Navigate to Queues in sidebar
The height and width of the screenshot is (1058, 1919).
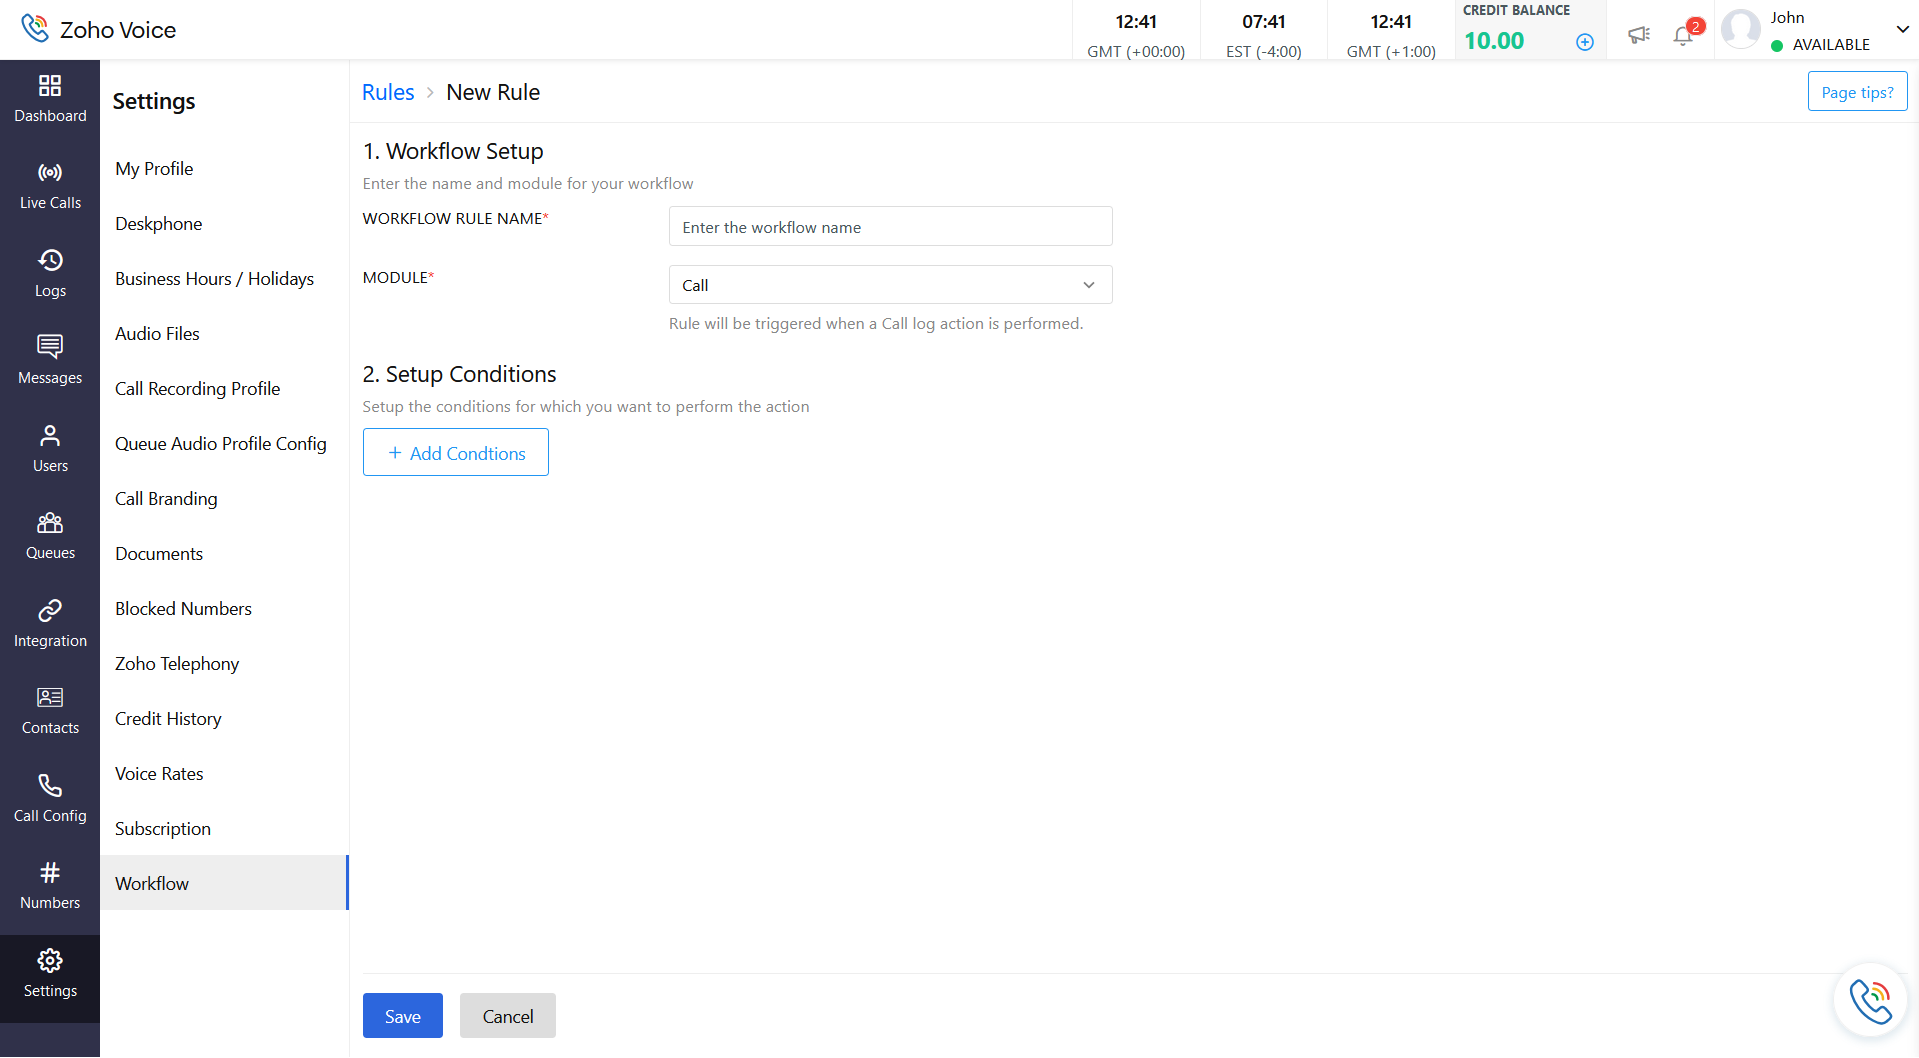[x=50, y=536]
